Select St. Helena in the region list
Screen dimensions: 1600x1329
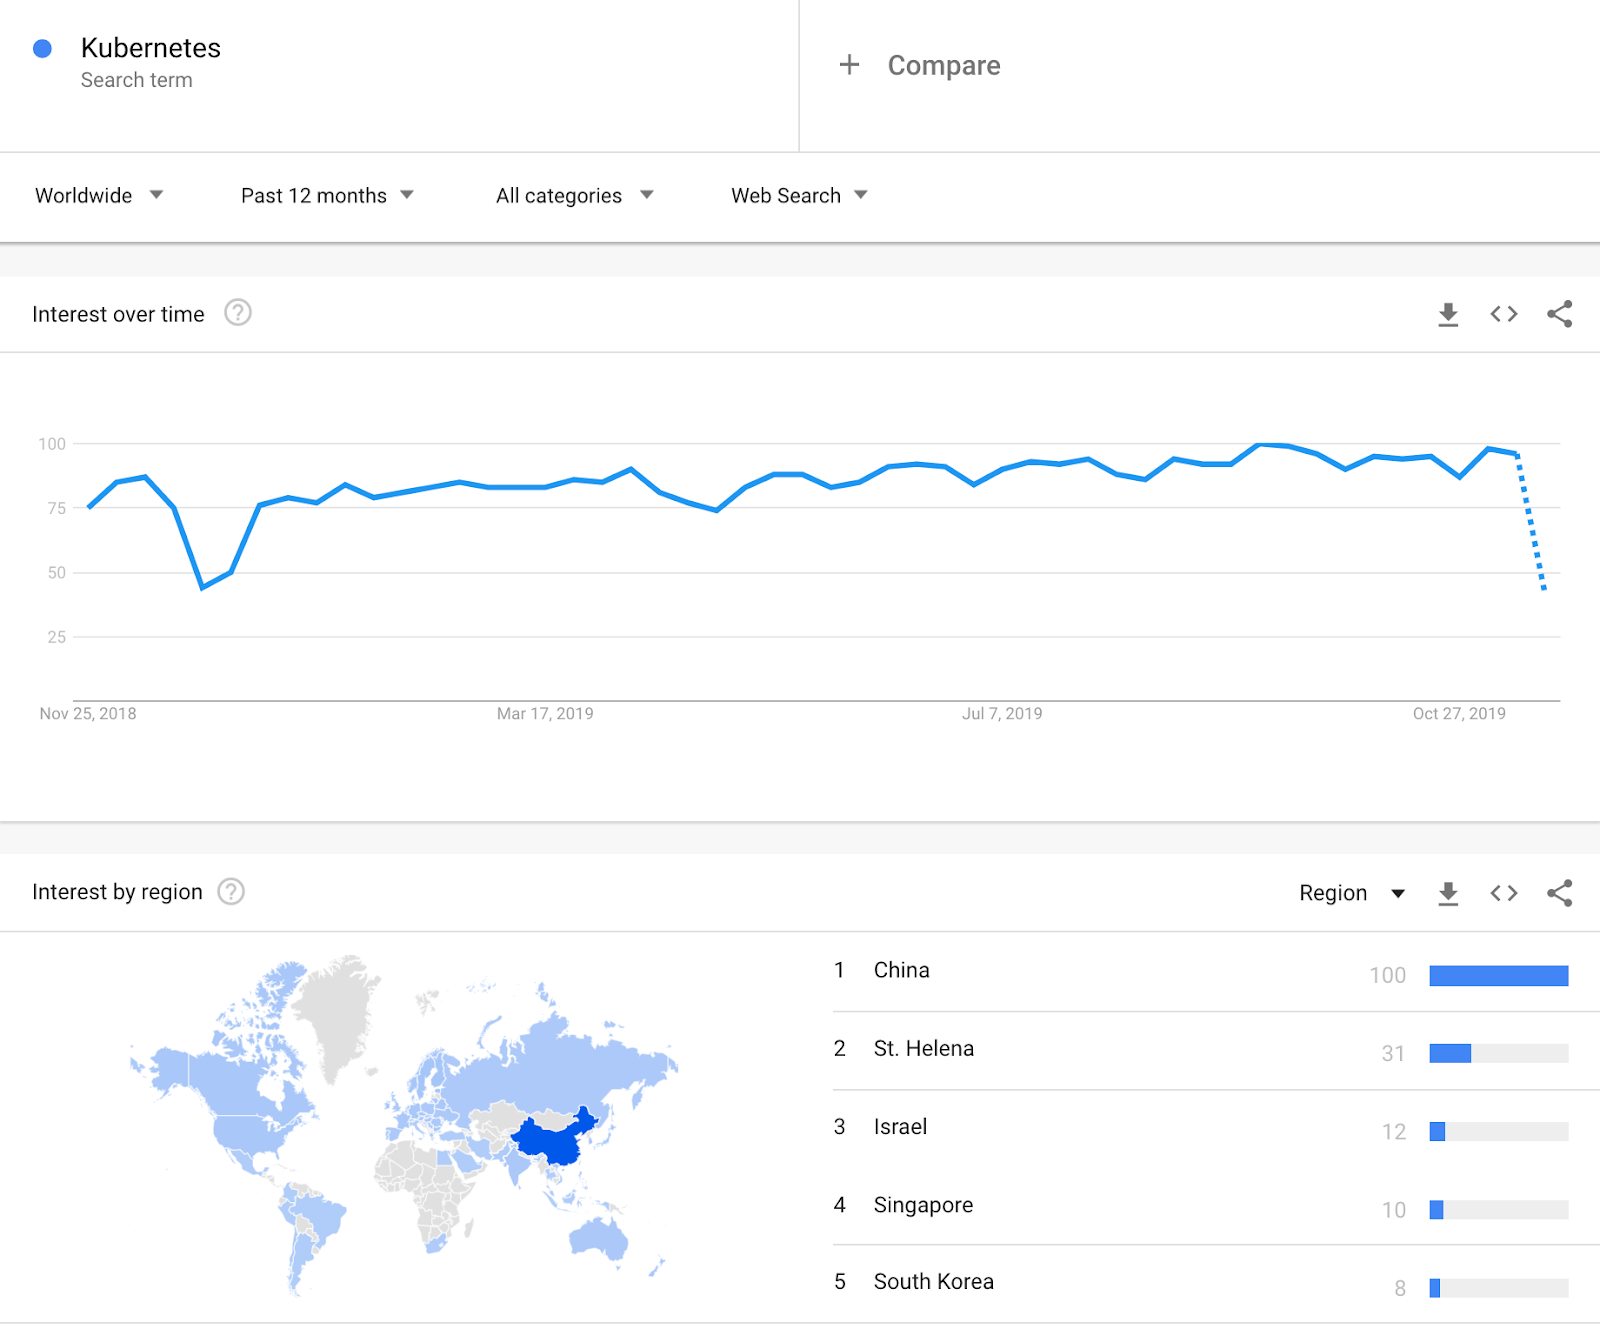point(923,1048)
